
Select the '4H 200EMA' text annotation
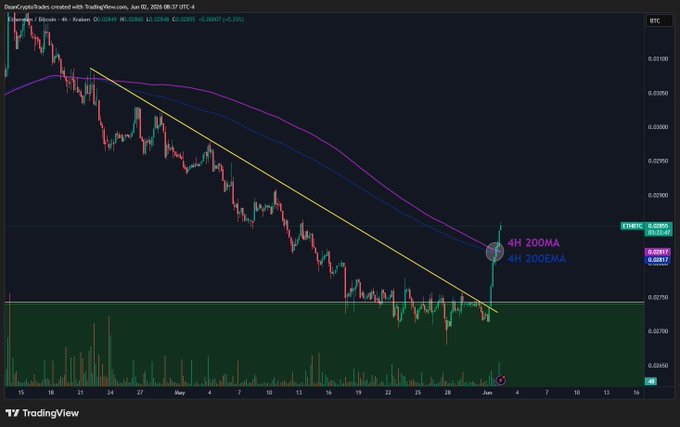coord(536,259)
